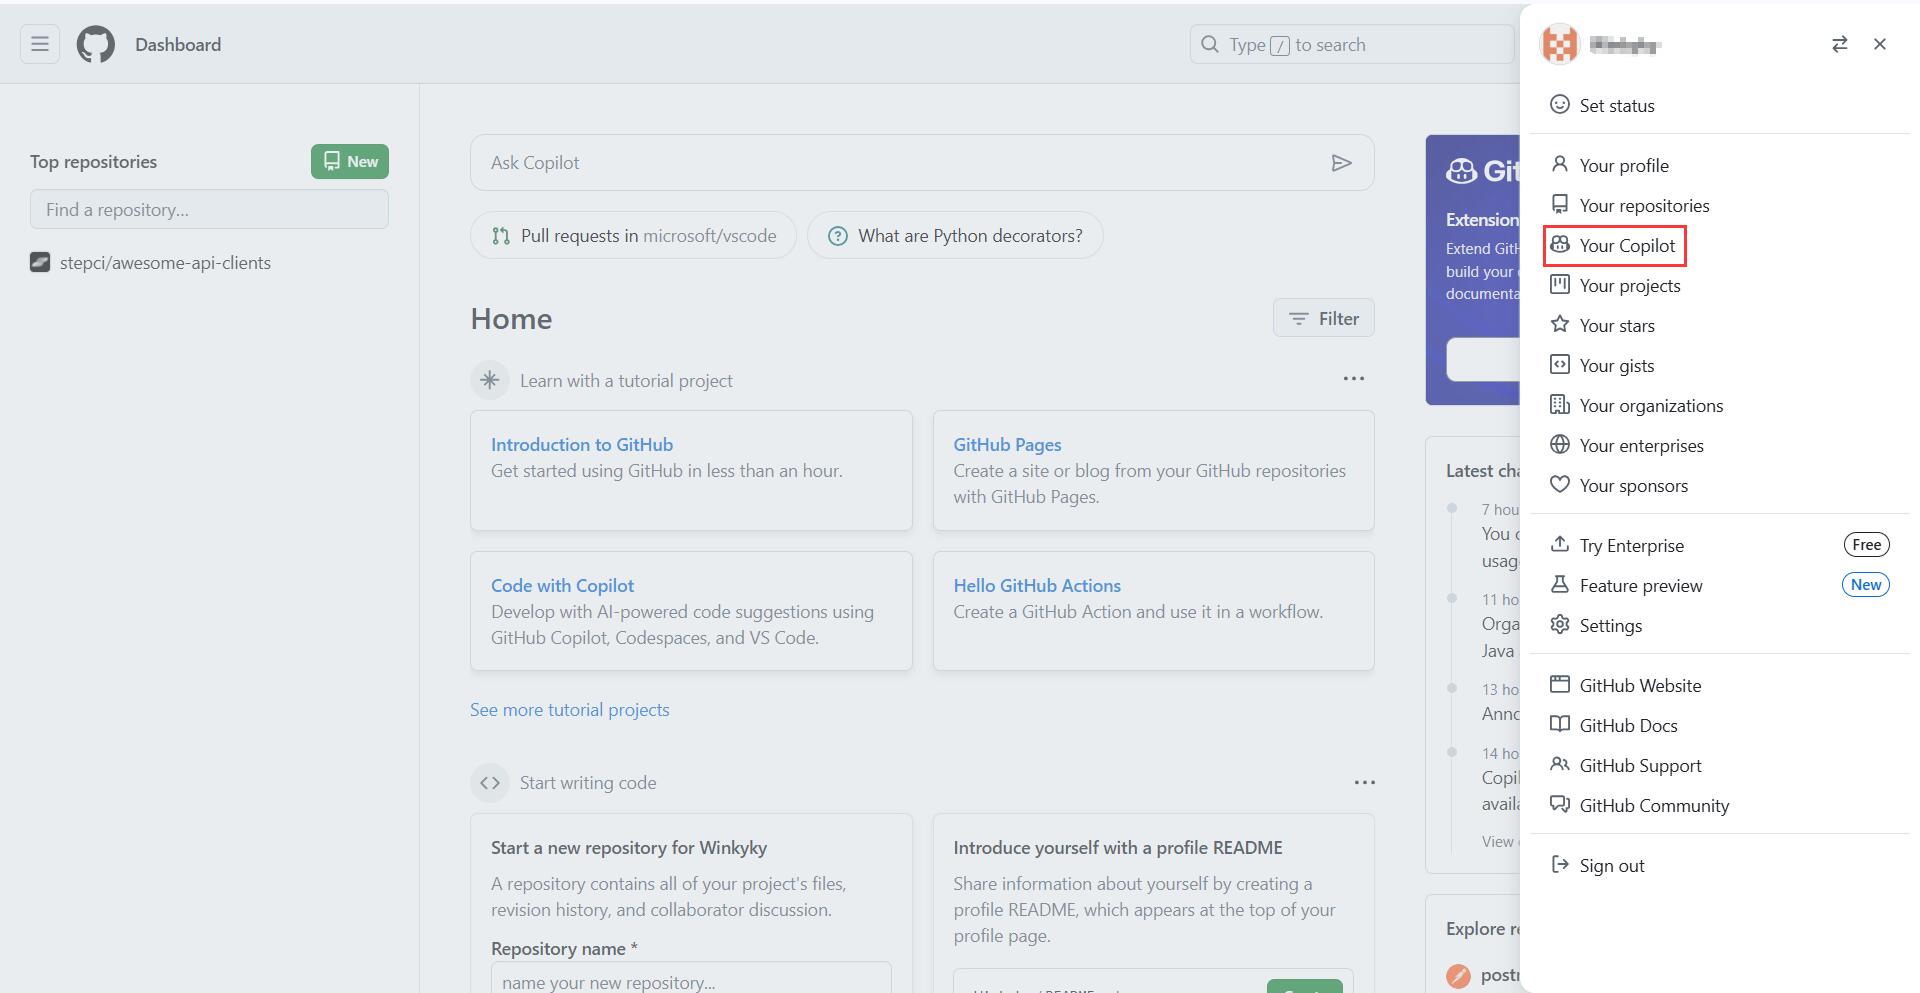This screenshot has width=1920, height=993.
Task: Open Your sponsors
Action: click(x=1719, y=485)
